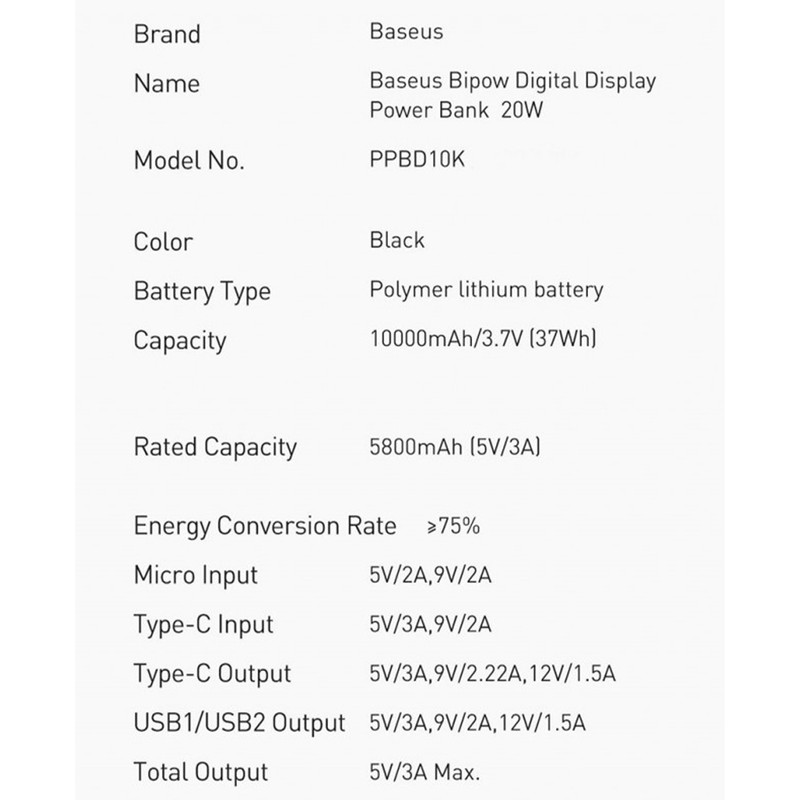The image size is (800, 800).
Task: Click the Micro Input label
Action: point(196,575)
